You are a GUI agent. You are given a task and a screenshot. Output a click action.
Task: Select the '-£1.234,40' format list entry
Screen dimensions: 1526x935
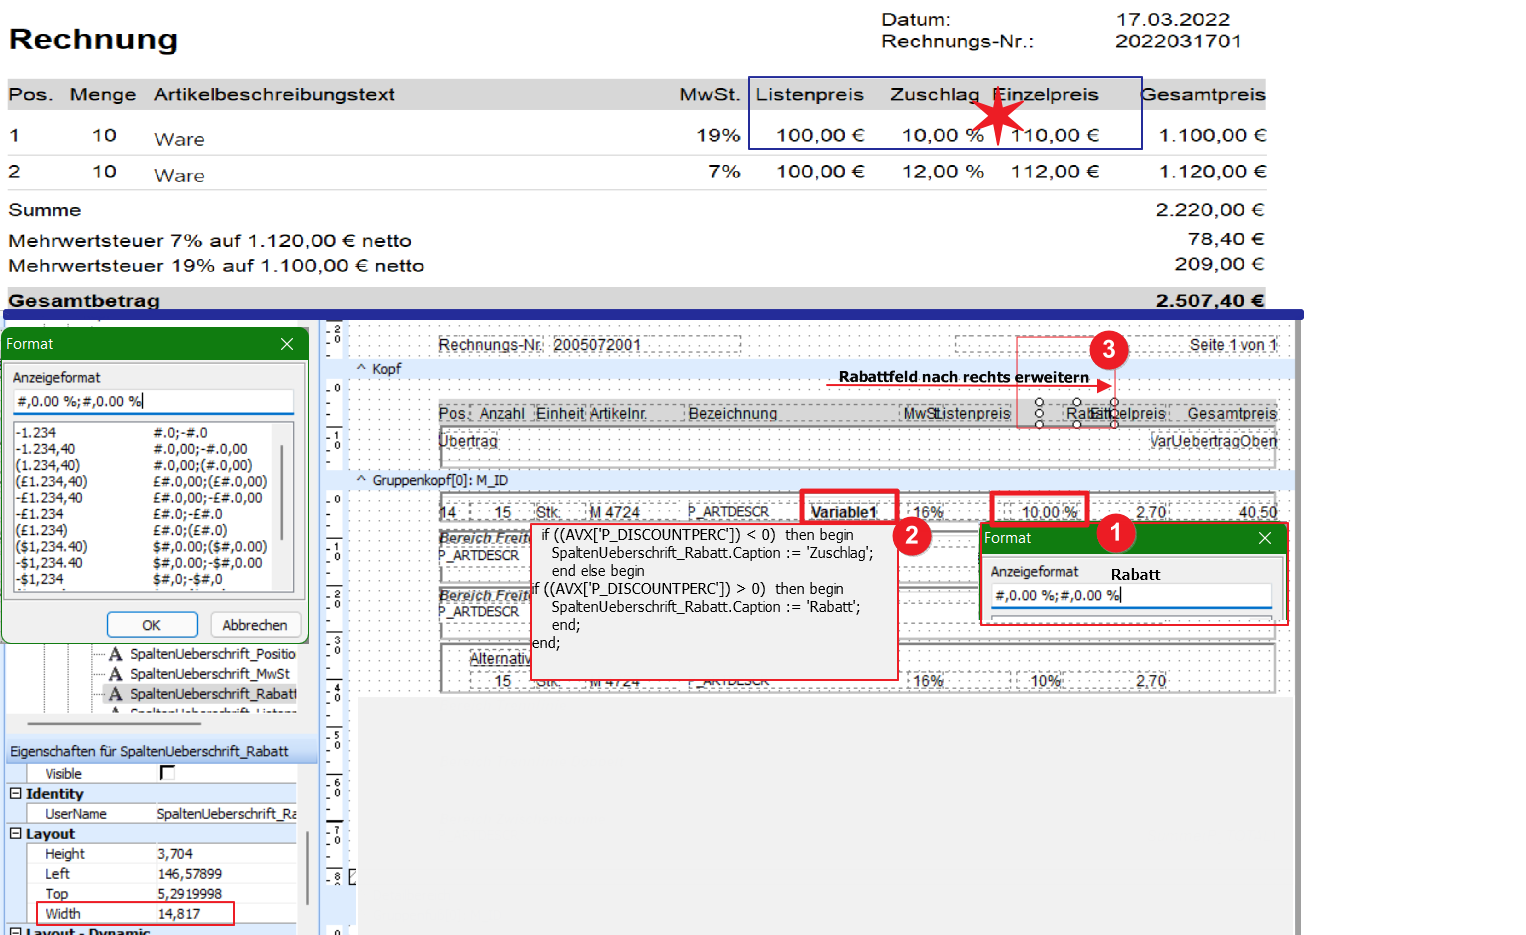(49, 498)
